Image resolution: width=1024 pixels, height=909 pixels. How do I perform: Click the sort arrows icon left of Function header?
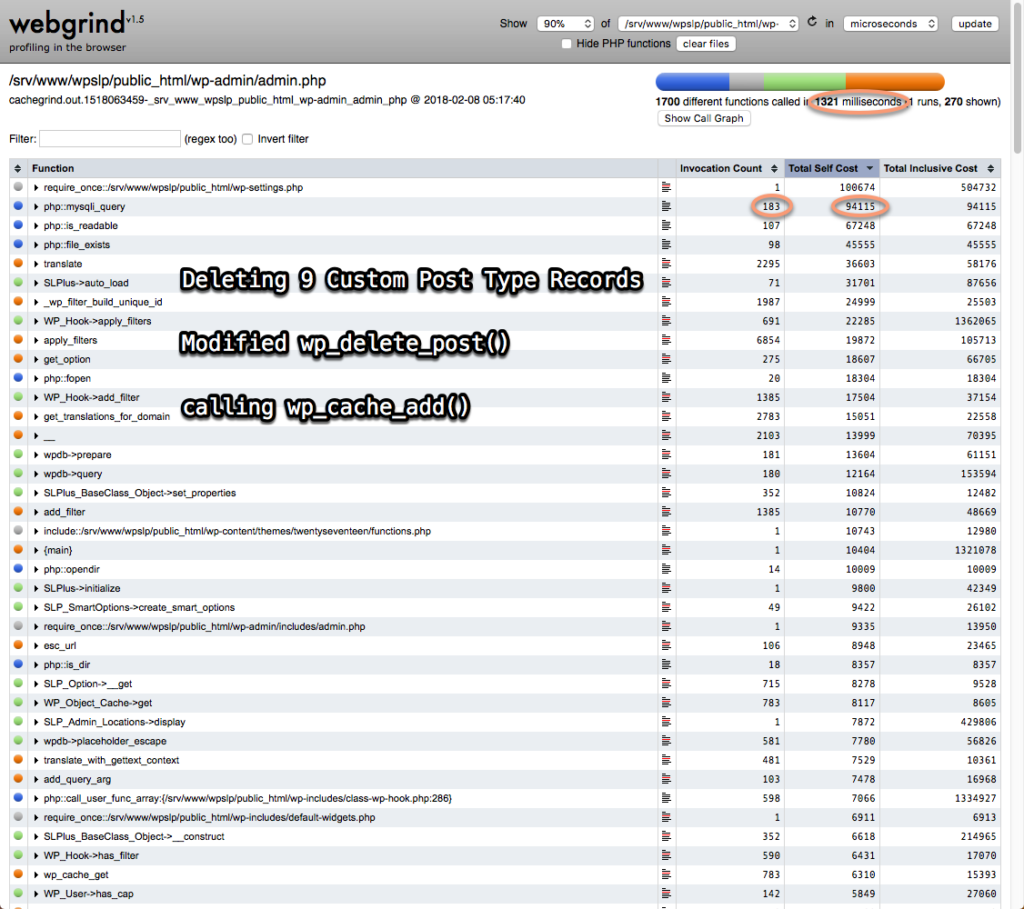(18, 169)
